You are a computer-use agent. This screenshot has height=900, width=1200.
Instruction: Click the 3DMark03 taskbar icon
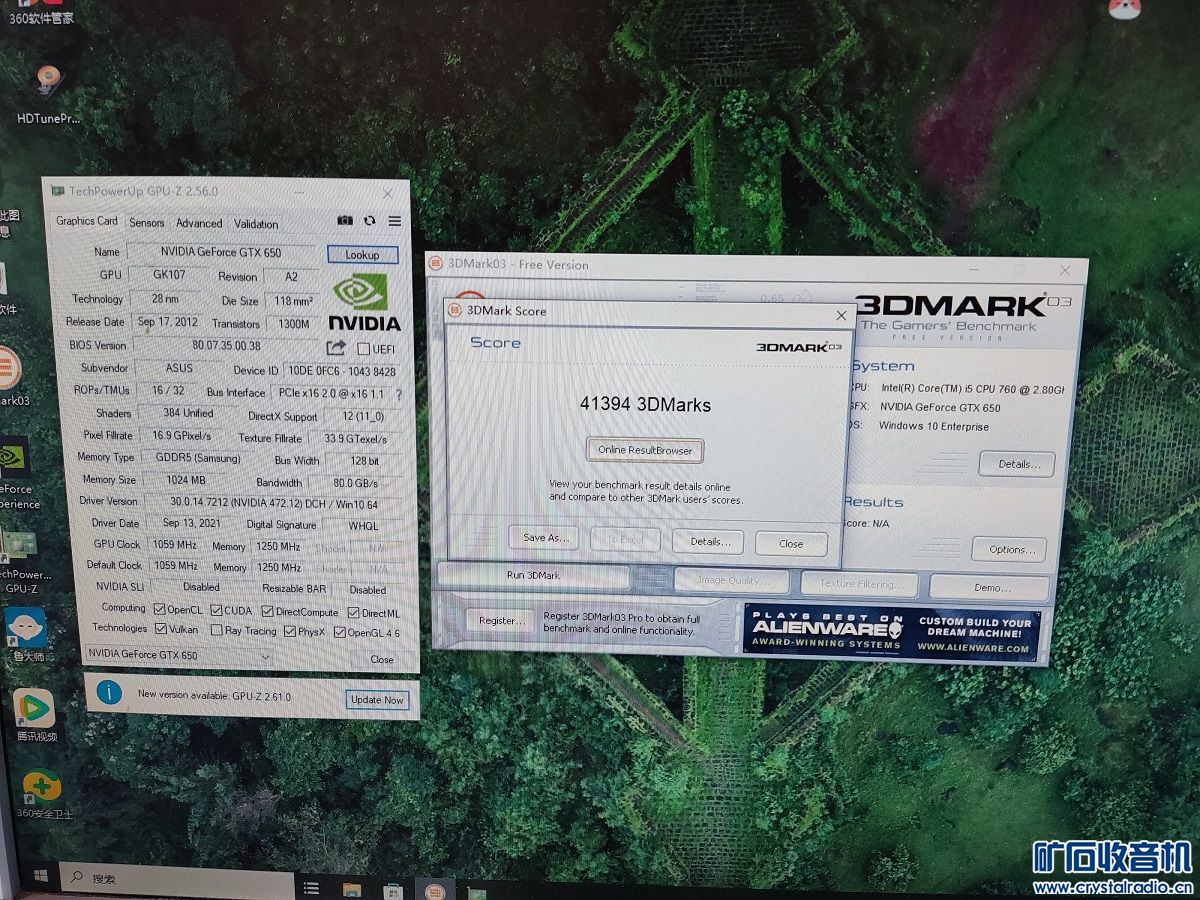click(x=435, y=891)
